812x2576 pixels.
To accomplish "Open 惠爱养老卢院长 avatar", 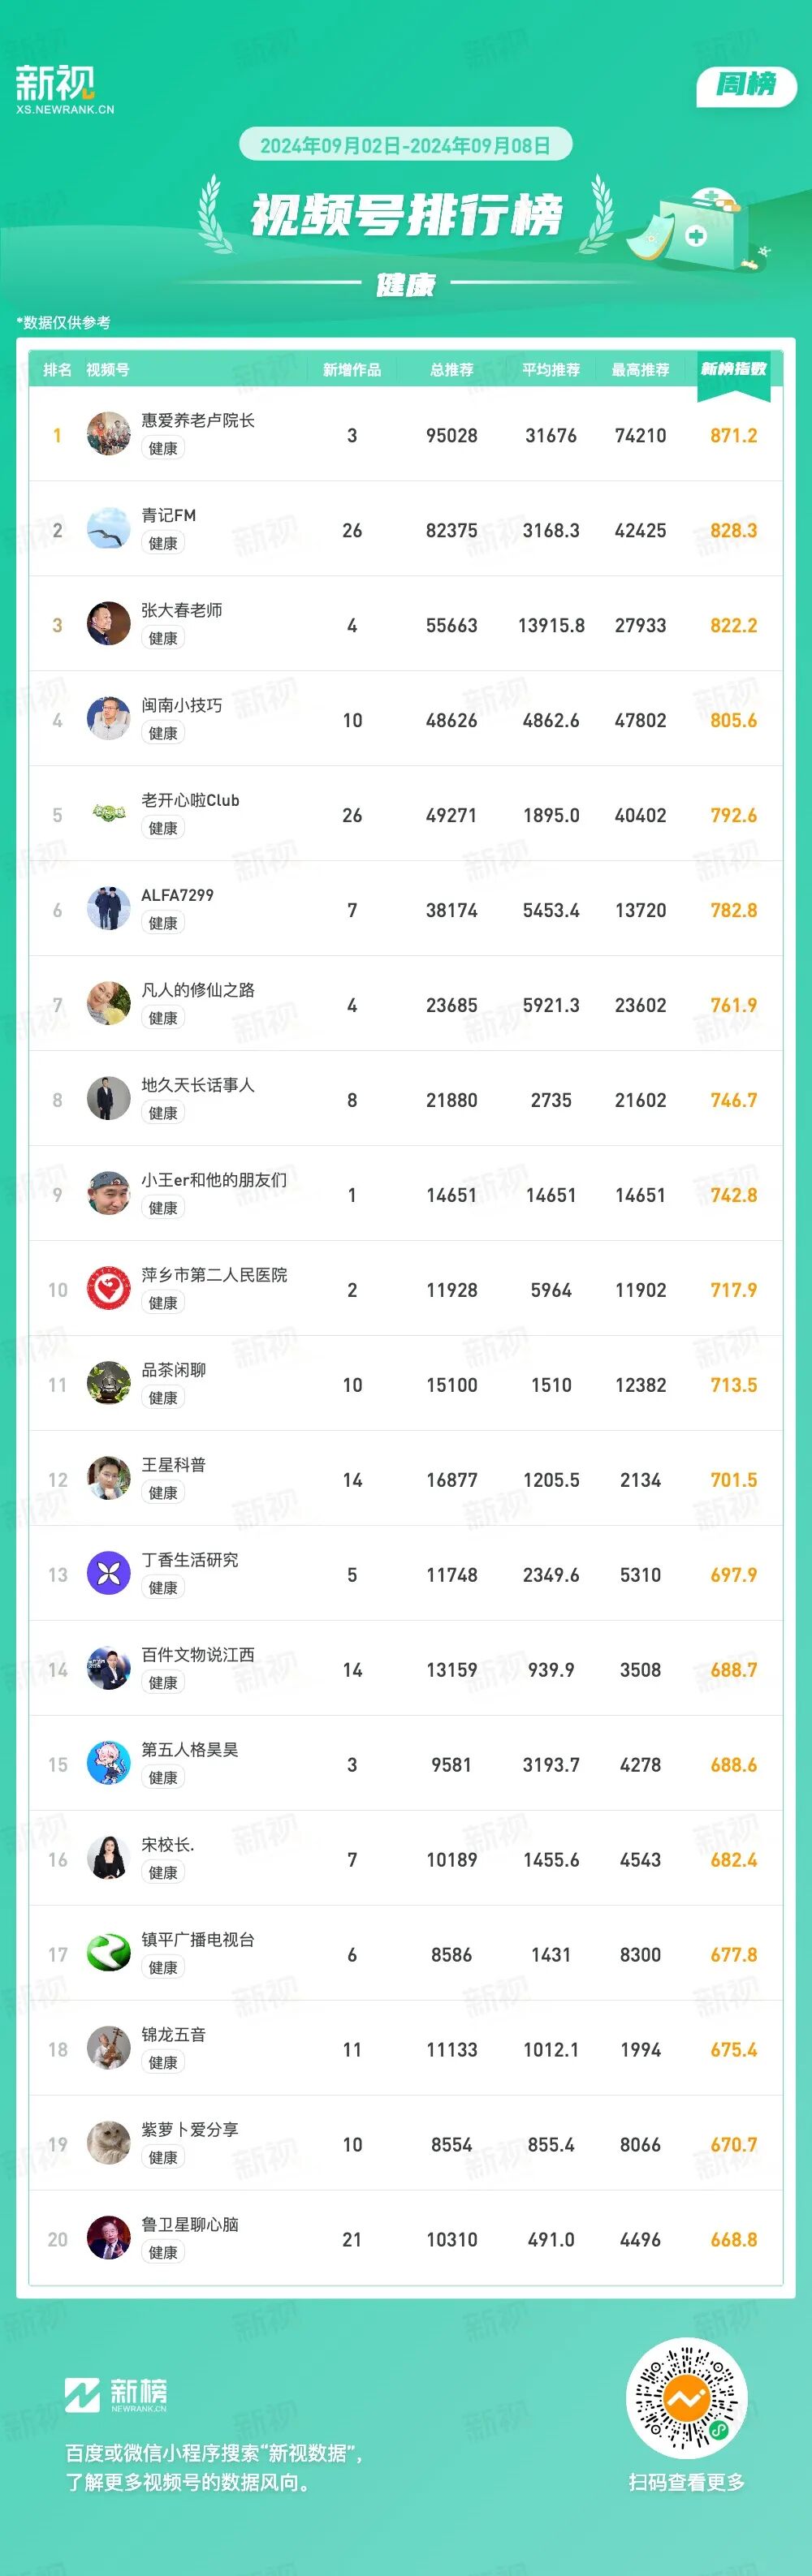I will click(108, 434).
